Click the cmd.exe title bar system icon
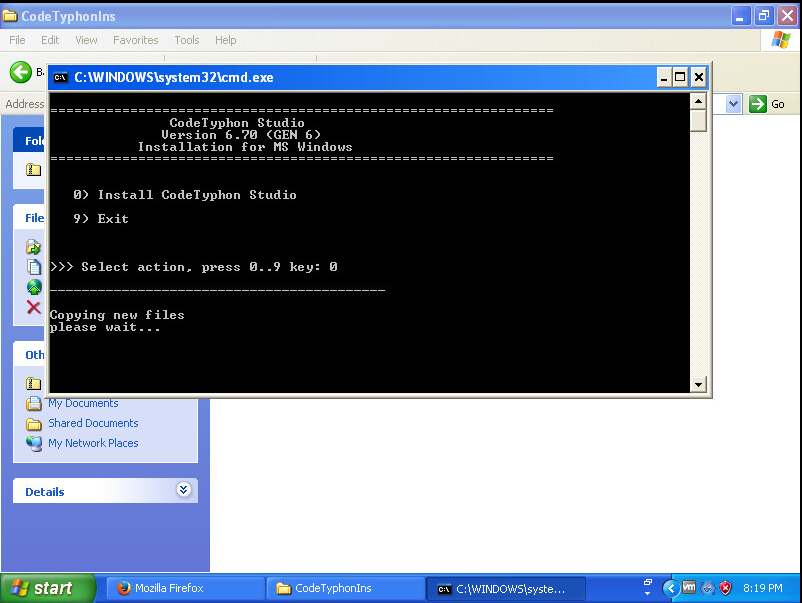 pos(61,77)
